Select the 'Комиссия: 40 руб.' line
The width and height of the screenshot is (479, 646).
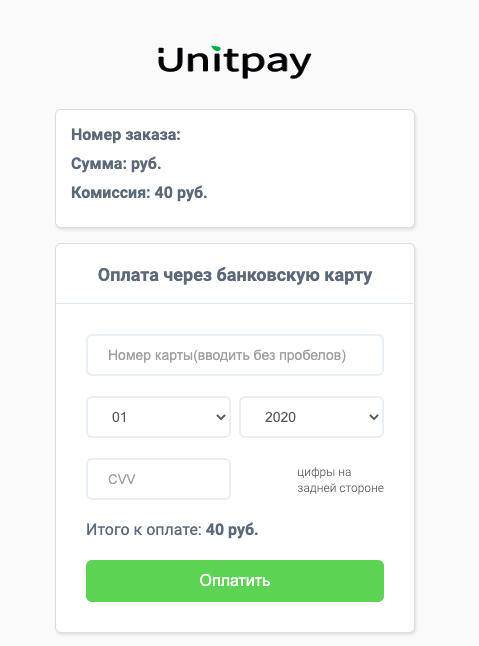tap(139, 192)
